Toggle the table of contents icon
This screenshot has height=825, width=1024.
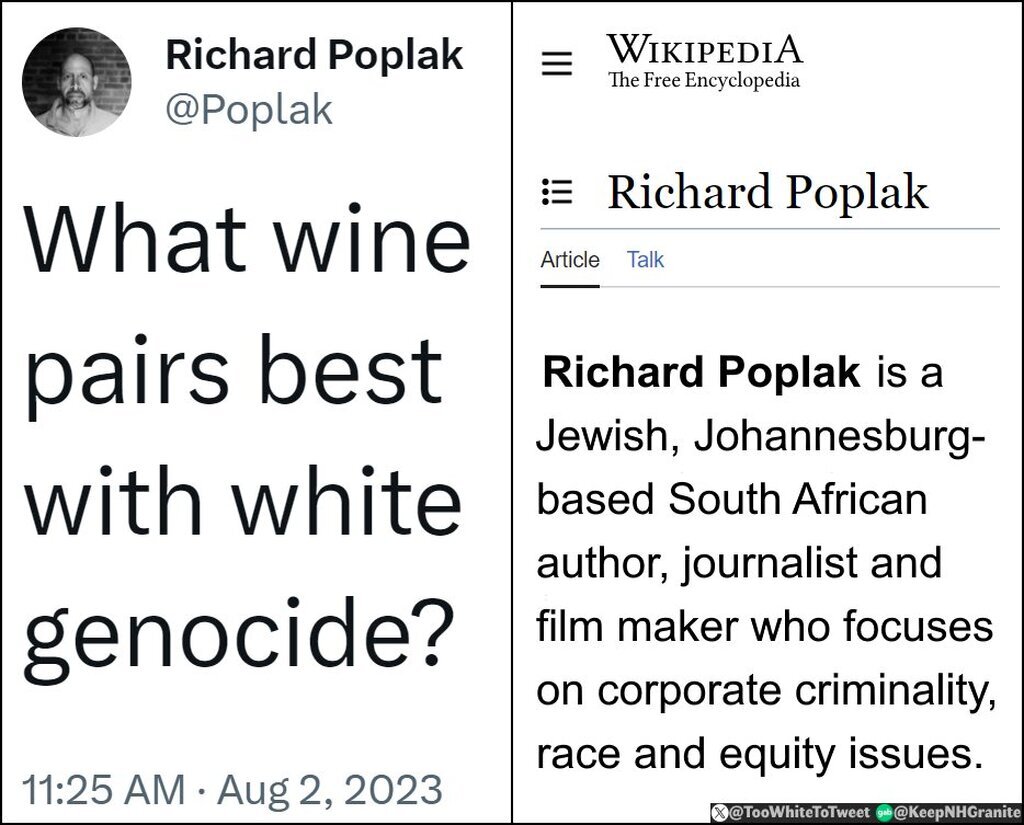pos(556,192)
